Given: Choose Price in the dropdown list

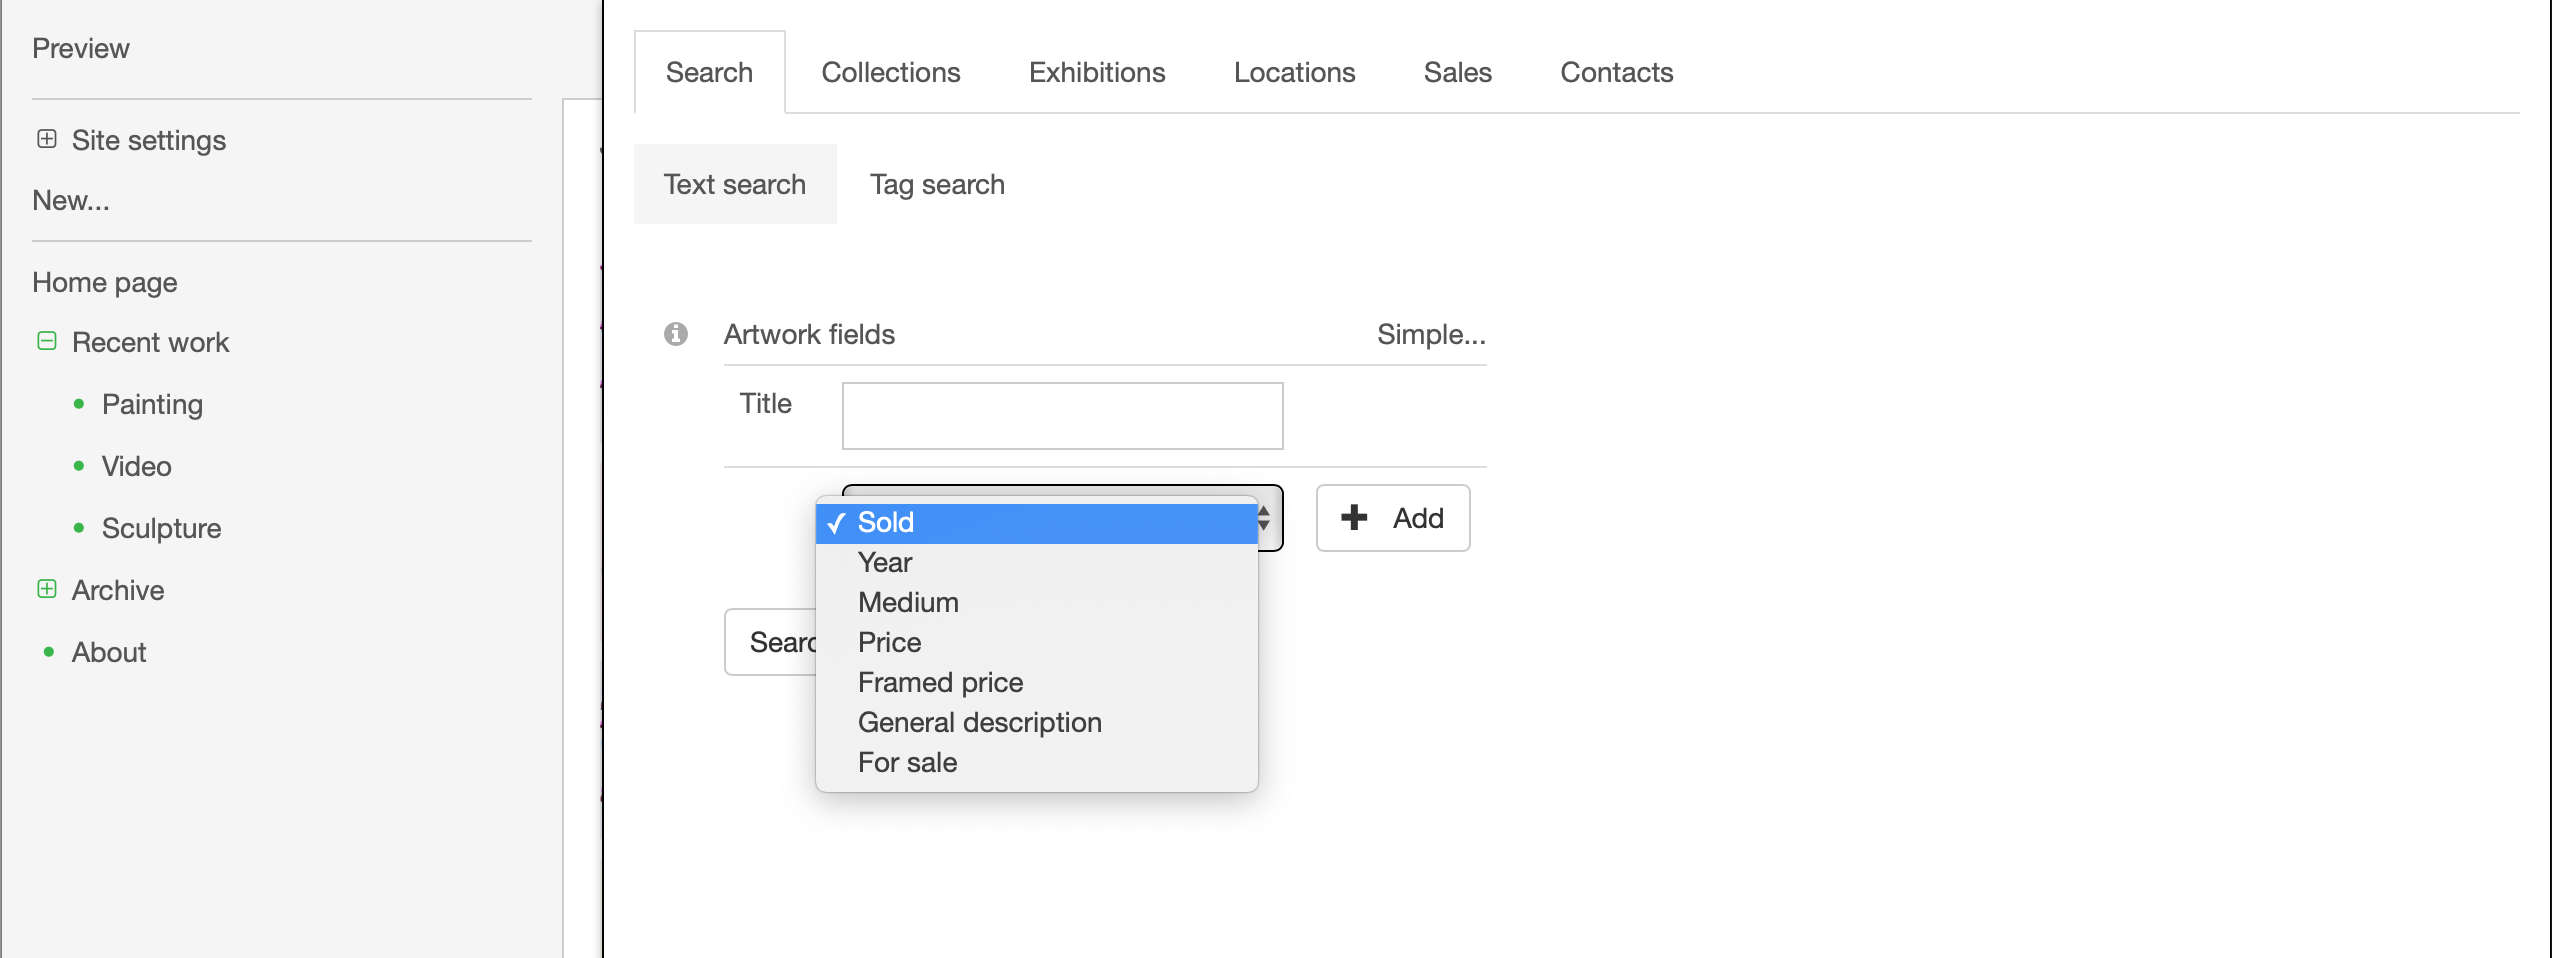Looking at the screenshot, I should [1036, 643].
